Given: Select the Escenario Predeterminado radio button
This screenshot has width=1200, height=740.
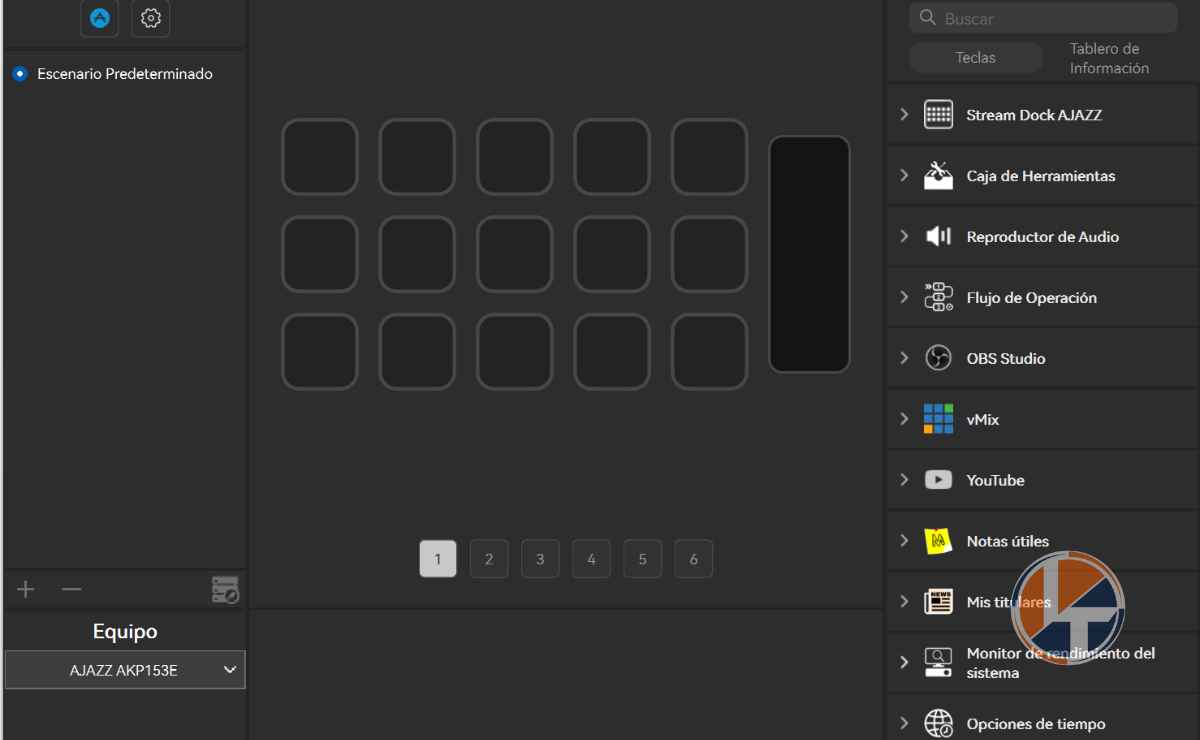Looking at the screenshot, I should pos(20,74).
